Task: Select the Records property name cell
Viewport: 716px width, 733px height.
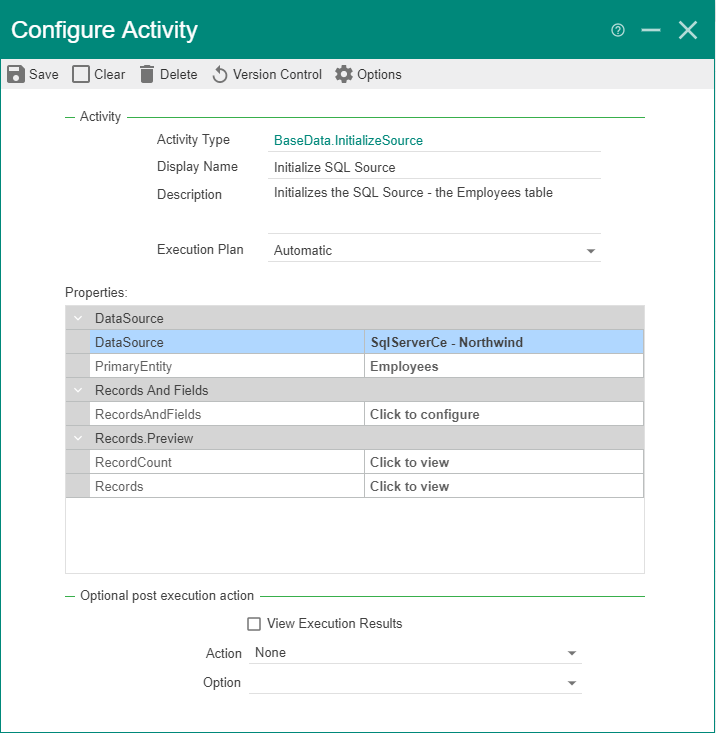Action: [227, 486]
